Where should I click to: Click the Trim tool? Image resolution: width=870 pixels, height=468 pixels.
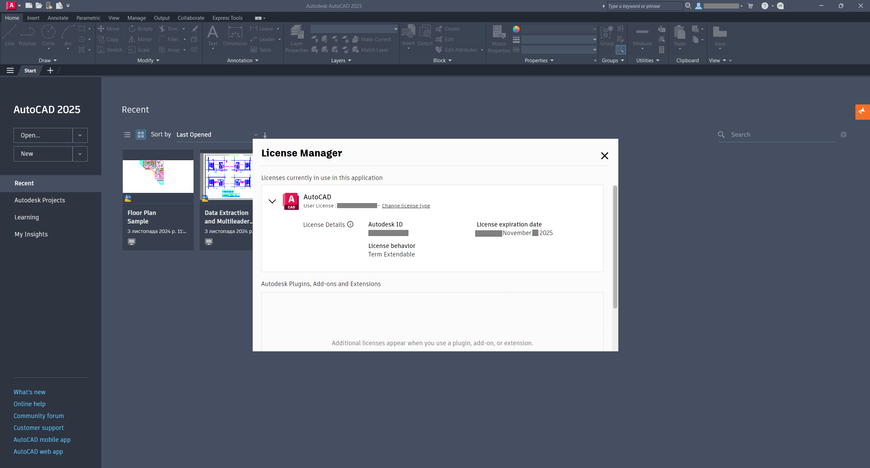tap(169, 29)
